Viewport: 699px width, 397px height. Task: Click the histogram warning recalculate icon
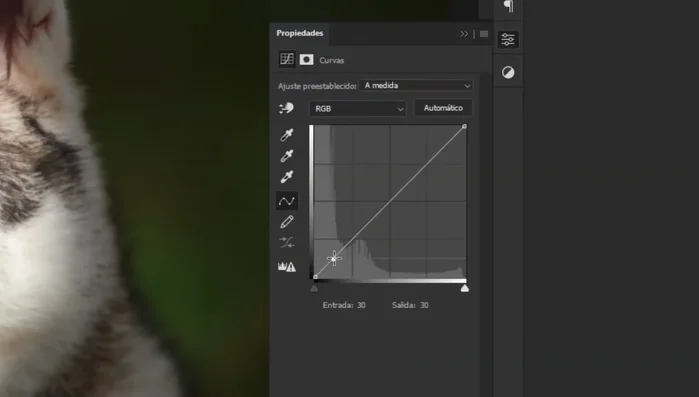point(287,266)
